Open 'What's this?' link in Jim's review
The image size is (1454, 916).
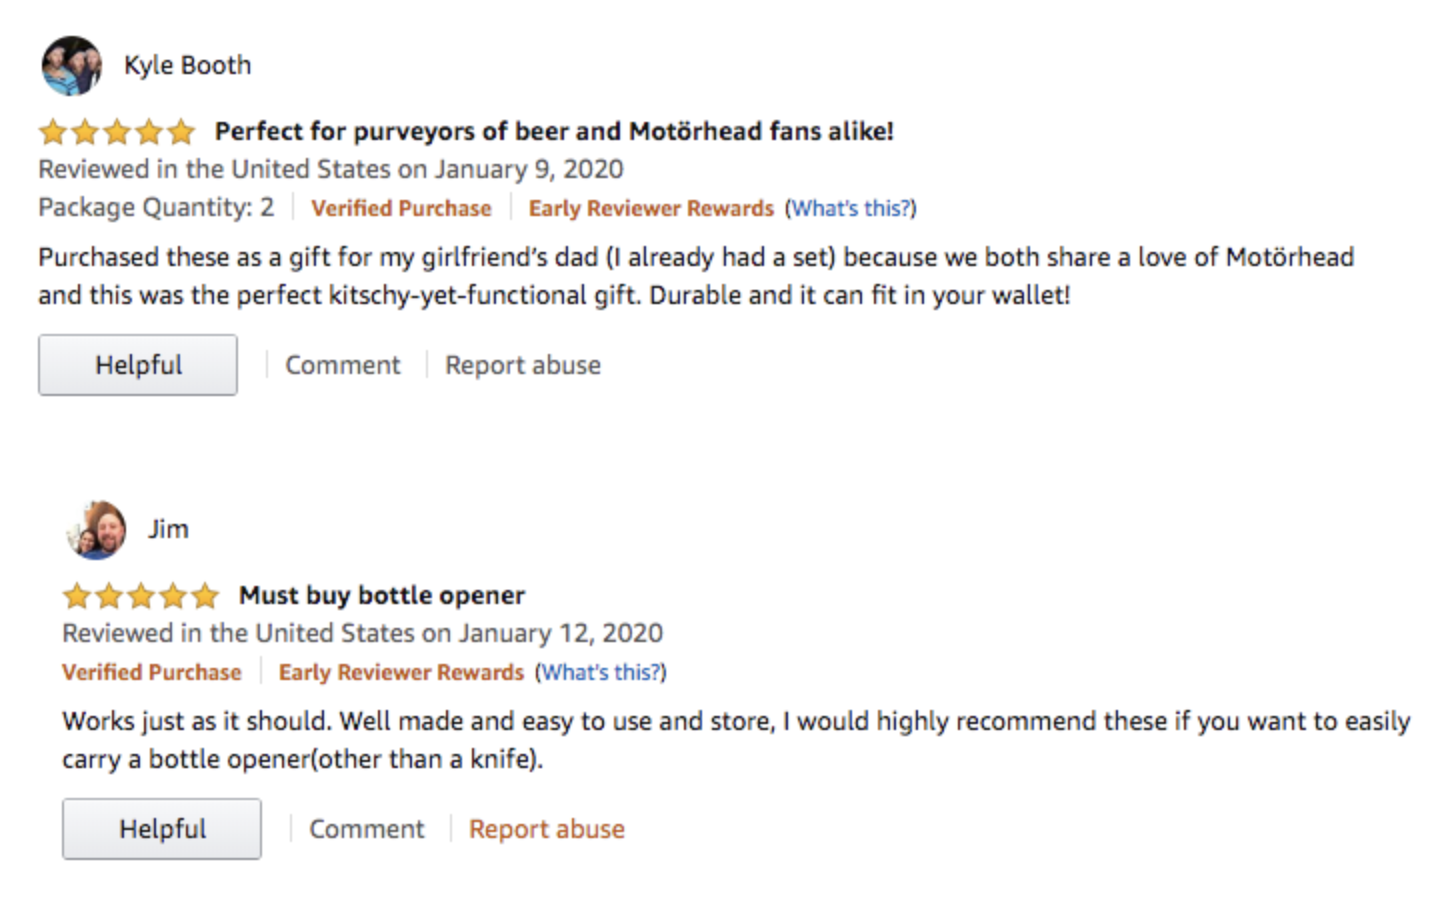tap(601, 672)
